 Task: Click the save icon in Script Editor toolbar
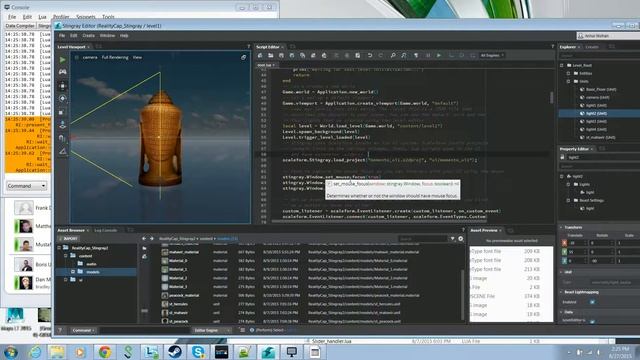coord(281,56)
